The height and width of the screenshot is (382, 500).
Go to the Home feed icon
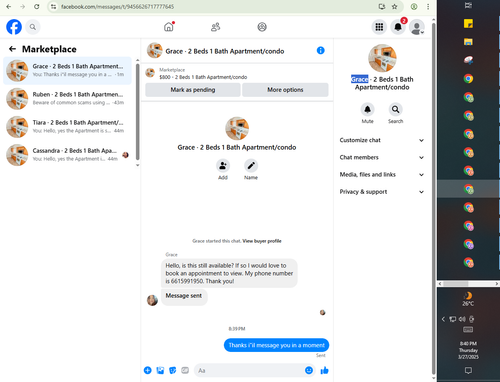(169, 27)
